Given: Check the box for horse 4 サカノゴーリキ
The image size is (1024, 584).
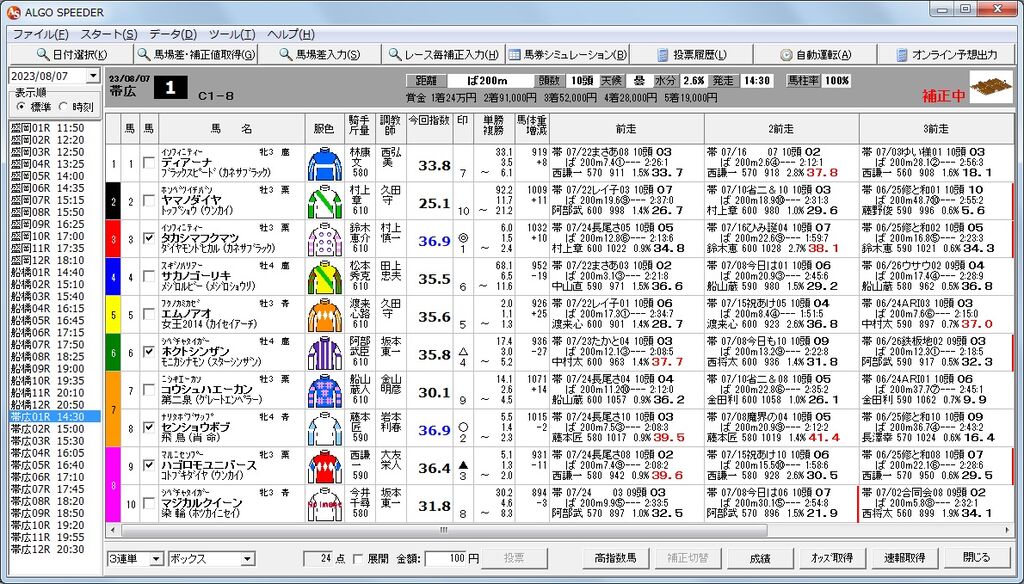Looking at the screenshot, I should (x=149, y=277).
